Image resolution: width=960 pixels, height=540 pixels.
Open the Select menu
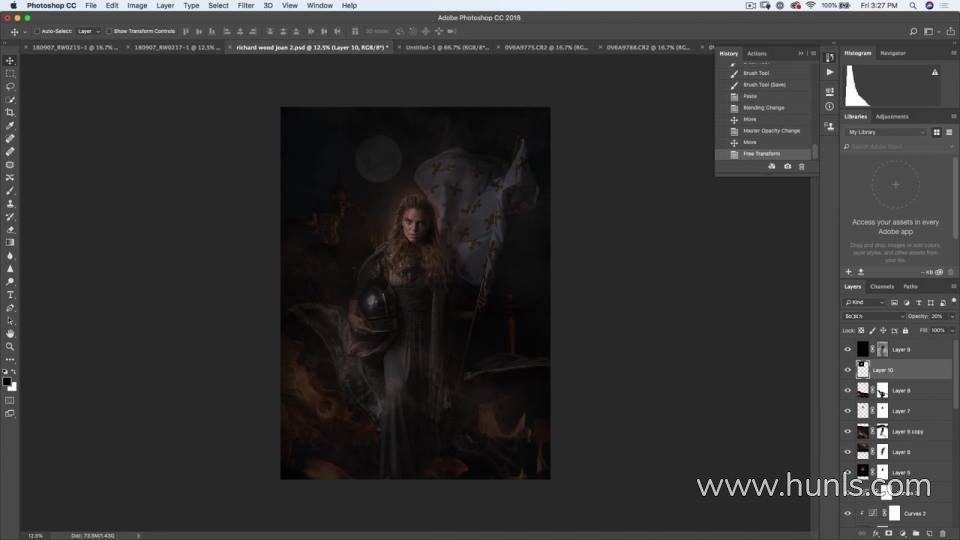[x=218, y=6]
